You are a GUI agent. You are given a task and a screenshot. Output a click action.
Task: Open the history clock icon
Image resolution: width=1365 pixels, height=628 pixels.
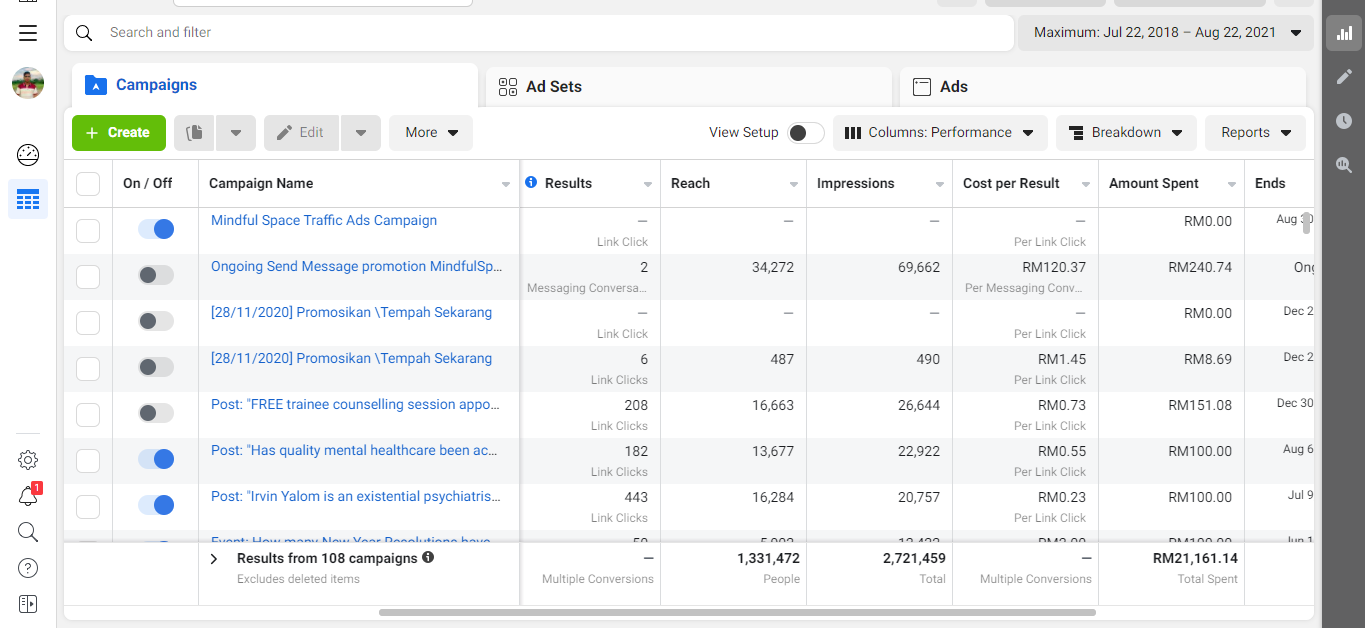pyautogui.click(x=1344, y=121)
